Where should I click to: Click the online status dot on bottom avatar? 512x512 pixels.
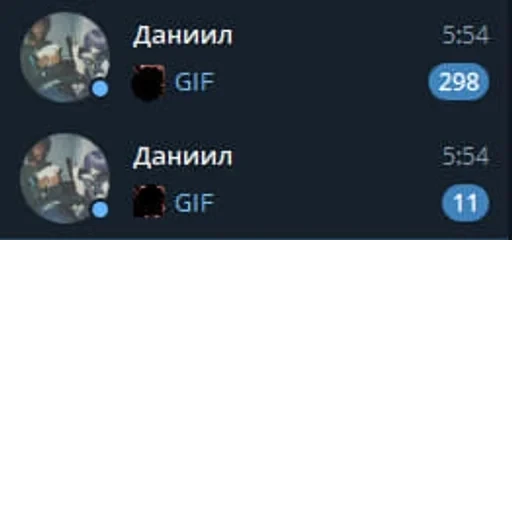100,210
